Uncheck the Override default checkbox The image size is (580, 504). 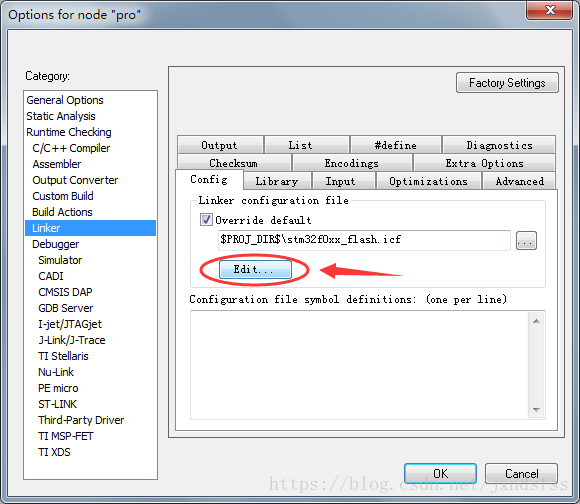coord(206,220)
